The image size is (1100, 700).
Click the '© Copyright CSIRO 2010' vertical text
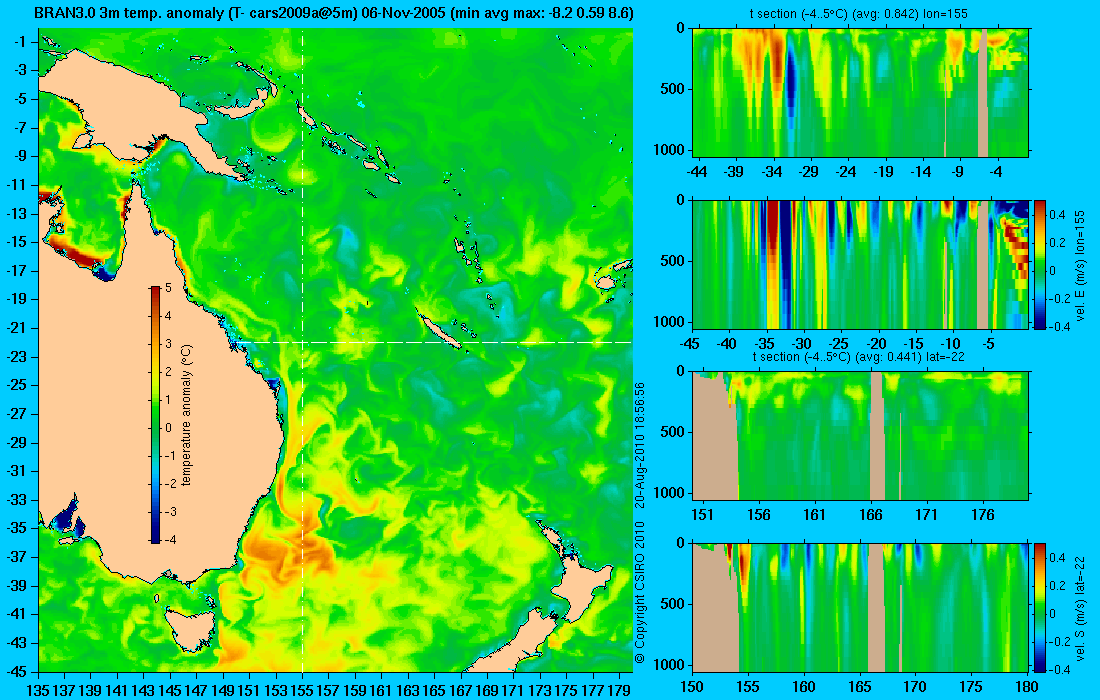tap(639, 593)
